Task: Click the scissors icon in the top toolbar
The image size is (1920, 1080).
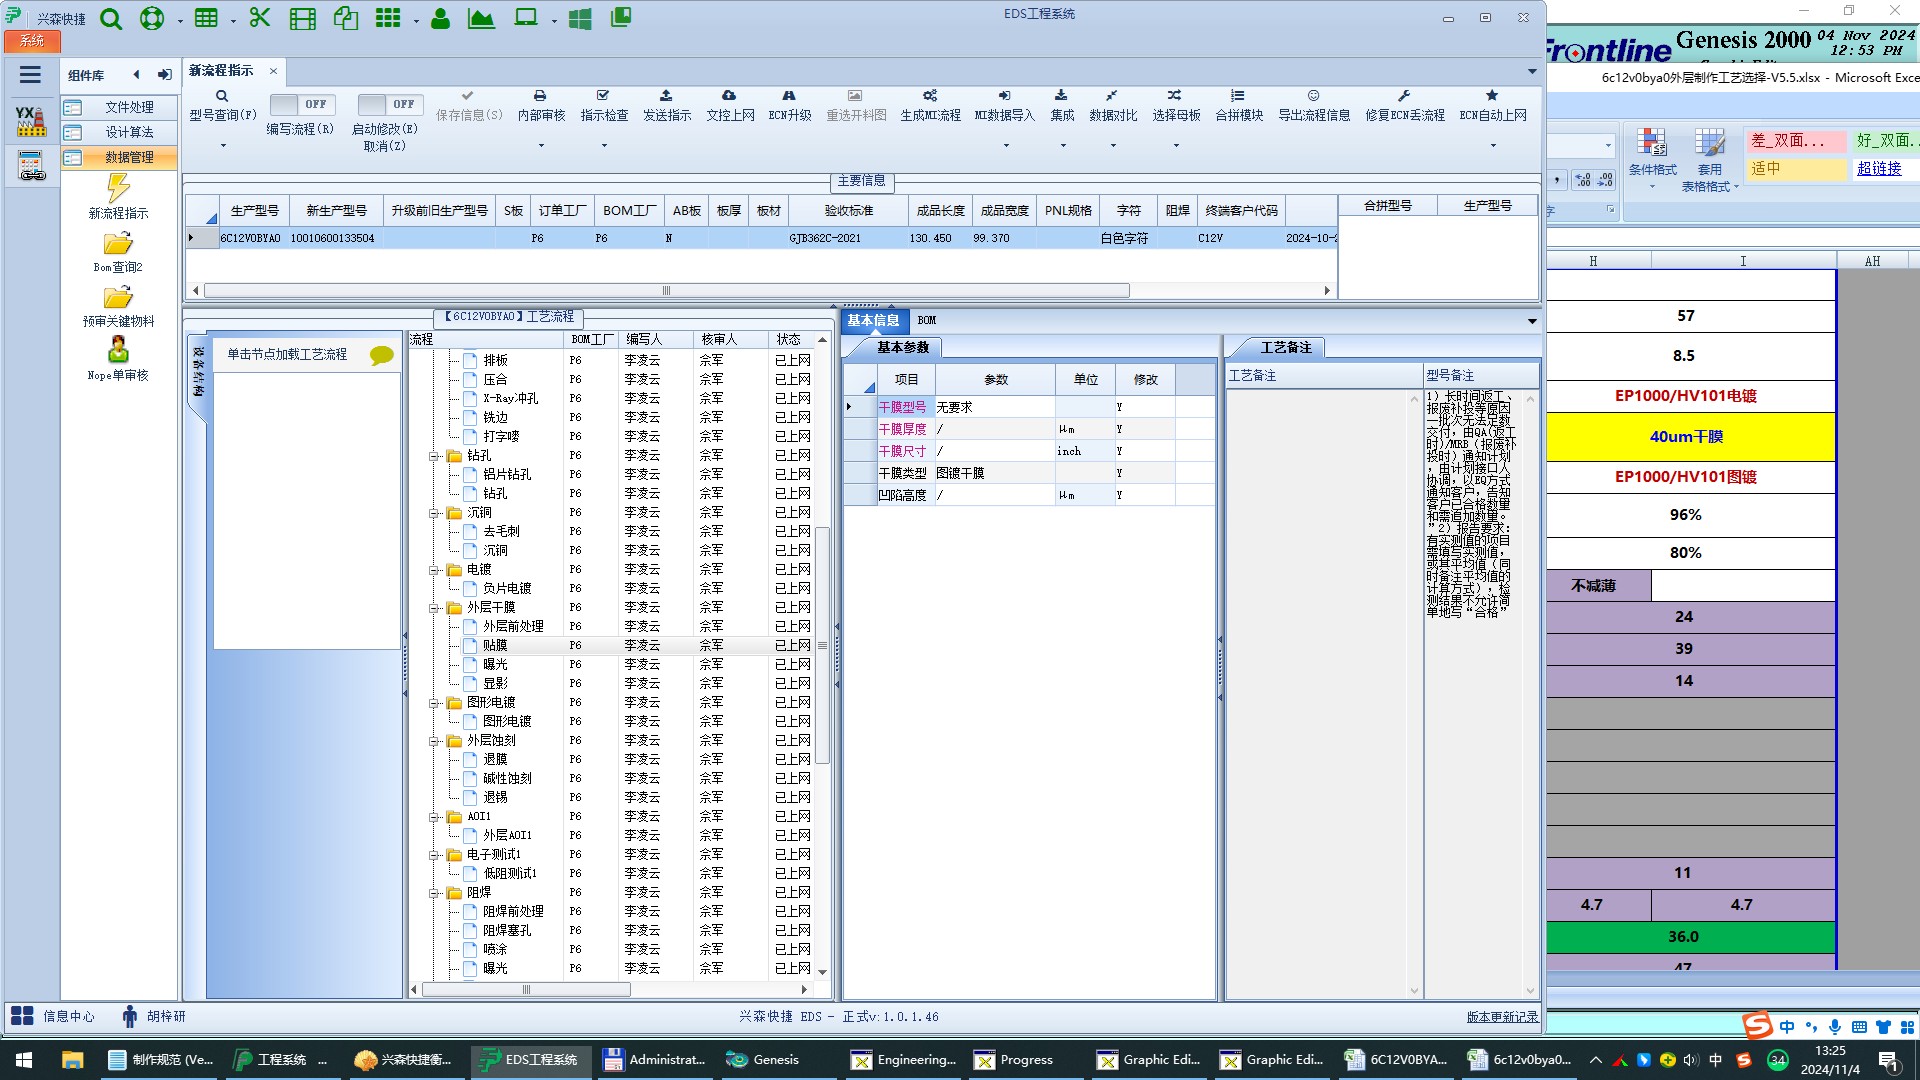Action: pos(260,18)
